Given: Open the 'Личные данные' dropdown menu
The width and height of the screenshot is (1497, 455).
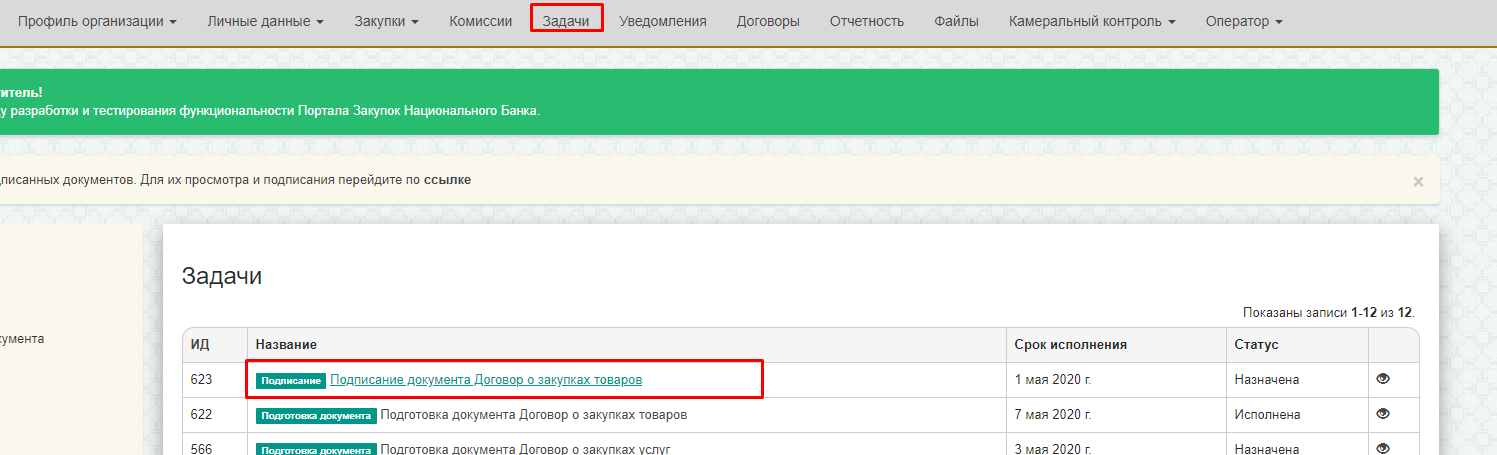Looking at the screenshot, I should [x=265, y=21].
